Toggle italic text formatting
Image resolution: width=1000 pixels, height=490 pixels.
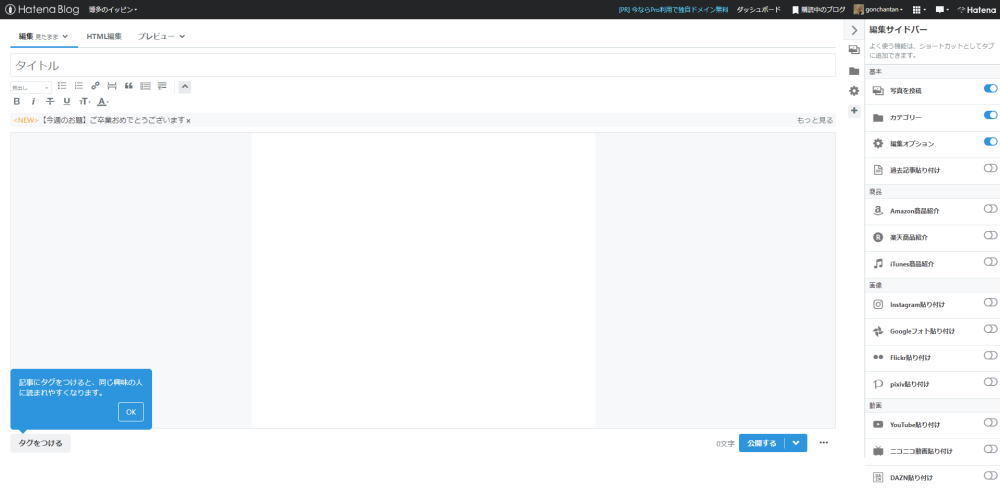(x=33, y=101)
